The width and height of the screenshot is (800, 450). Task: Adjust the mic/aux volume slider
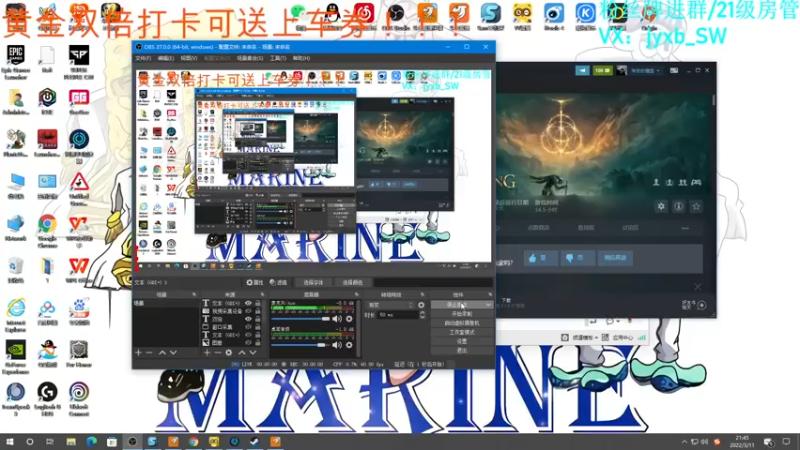[301, 319]
